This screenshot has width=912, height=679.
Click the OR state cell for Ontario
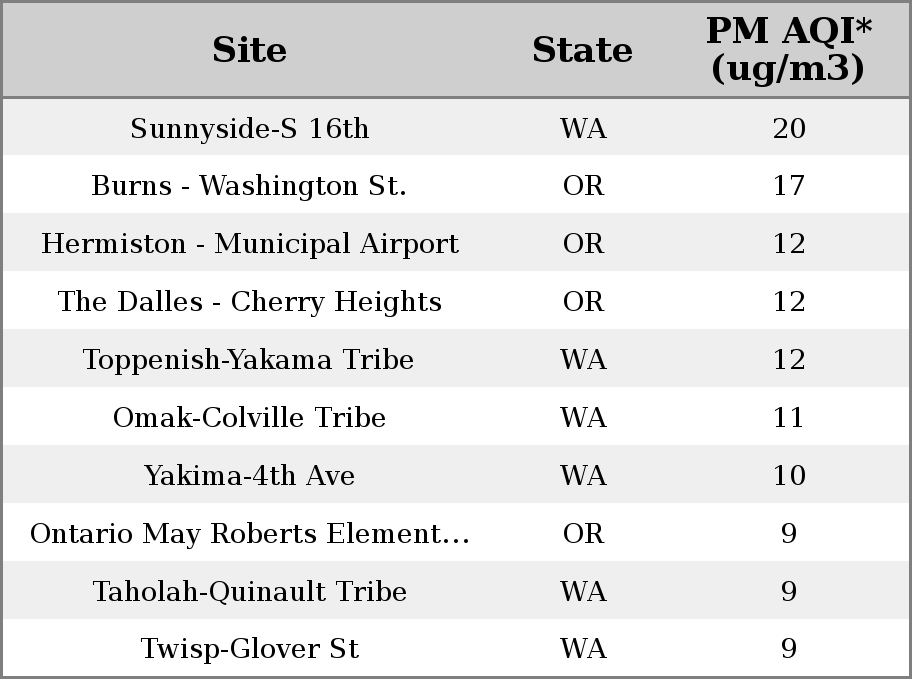(x=583, y=534)
